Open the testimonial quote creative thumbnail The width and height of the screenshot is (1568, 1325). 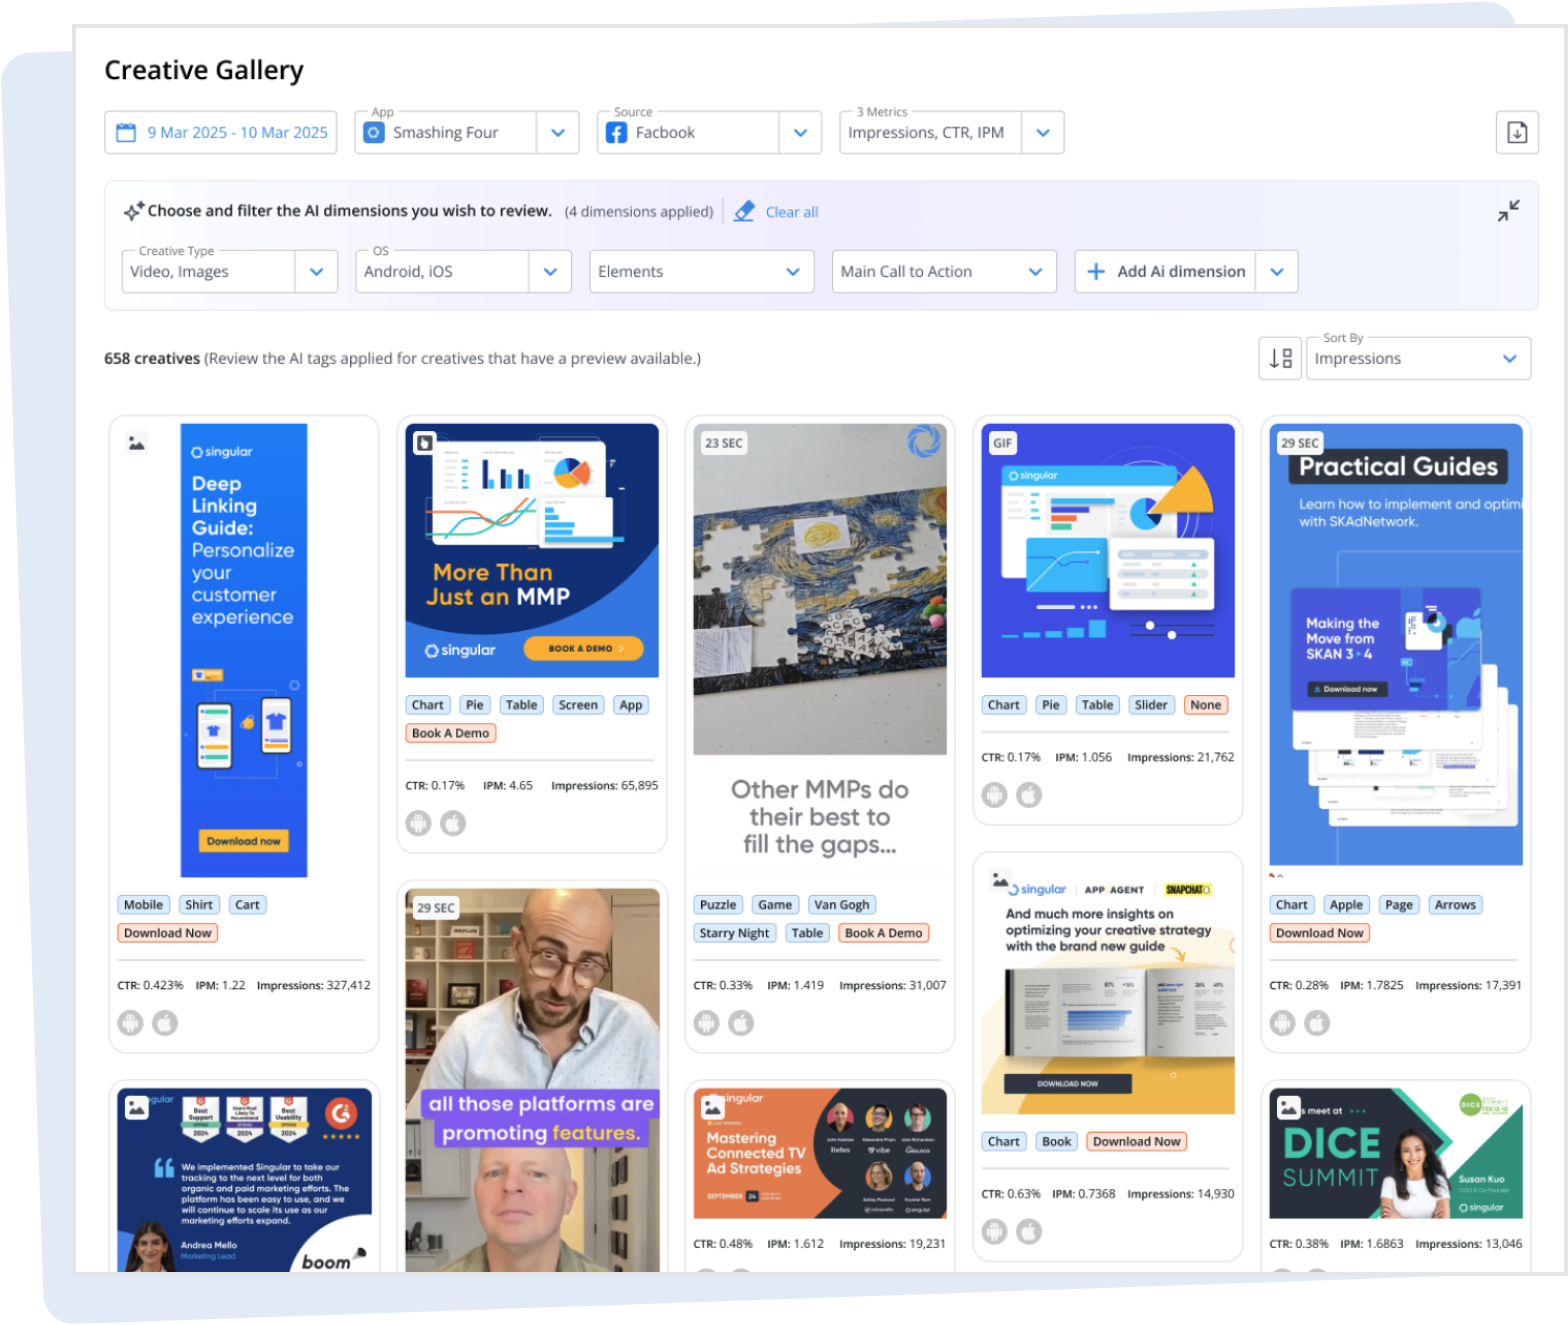(244, 1180)
